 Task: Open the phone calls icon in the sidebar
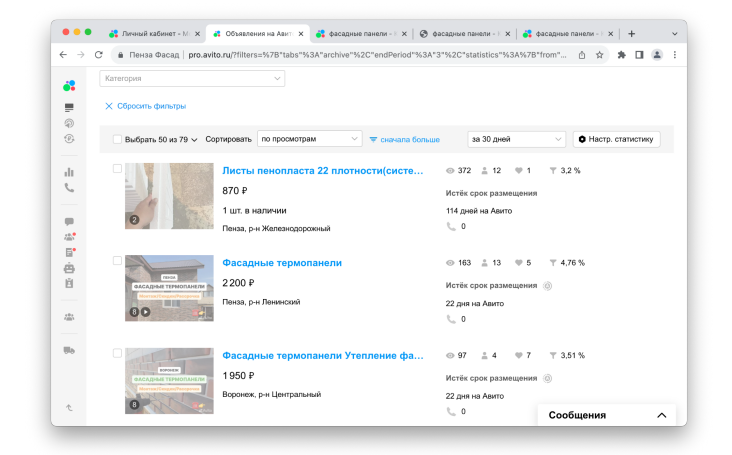[69, 188]
